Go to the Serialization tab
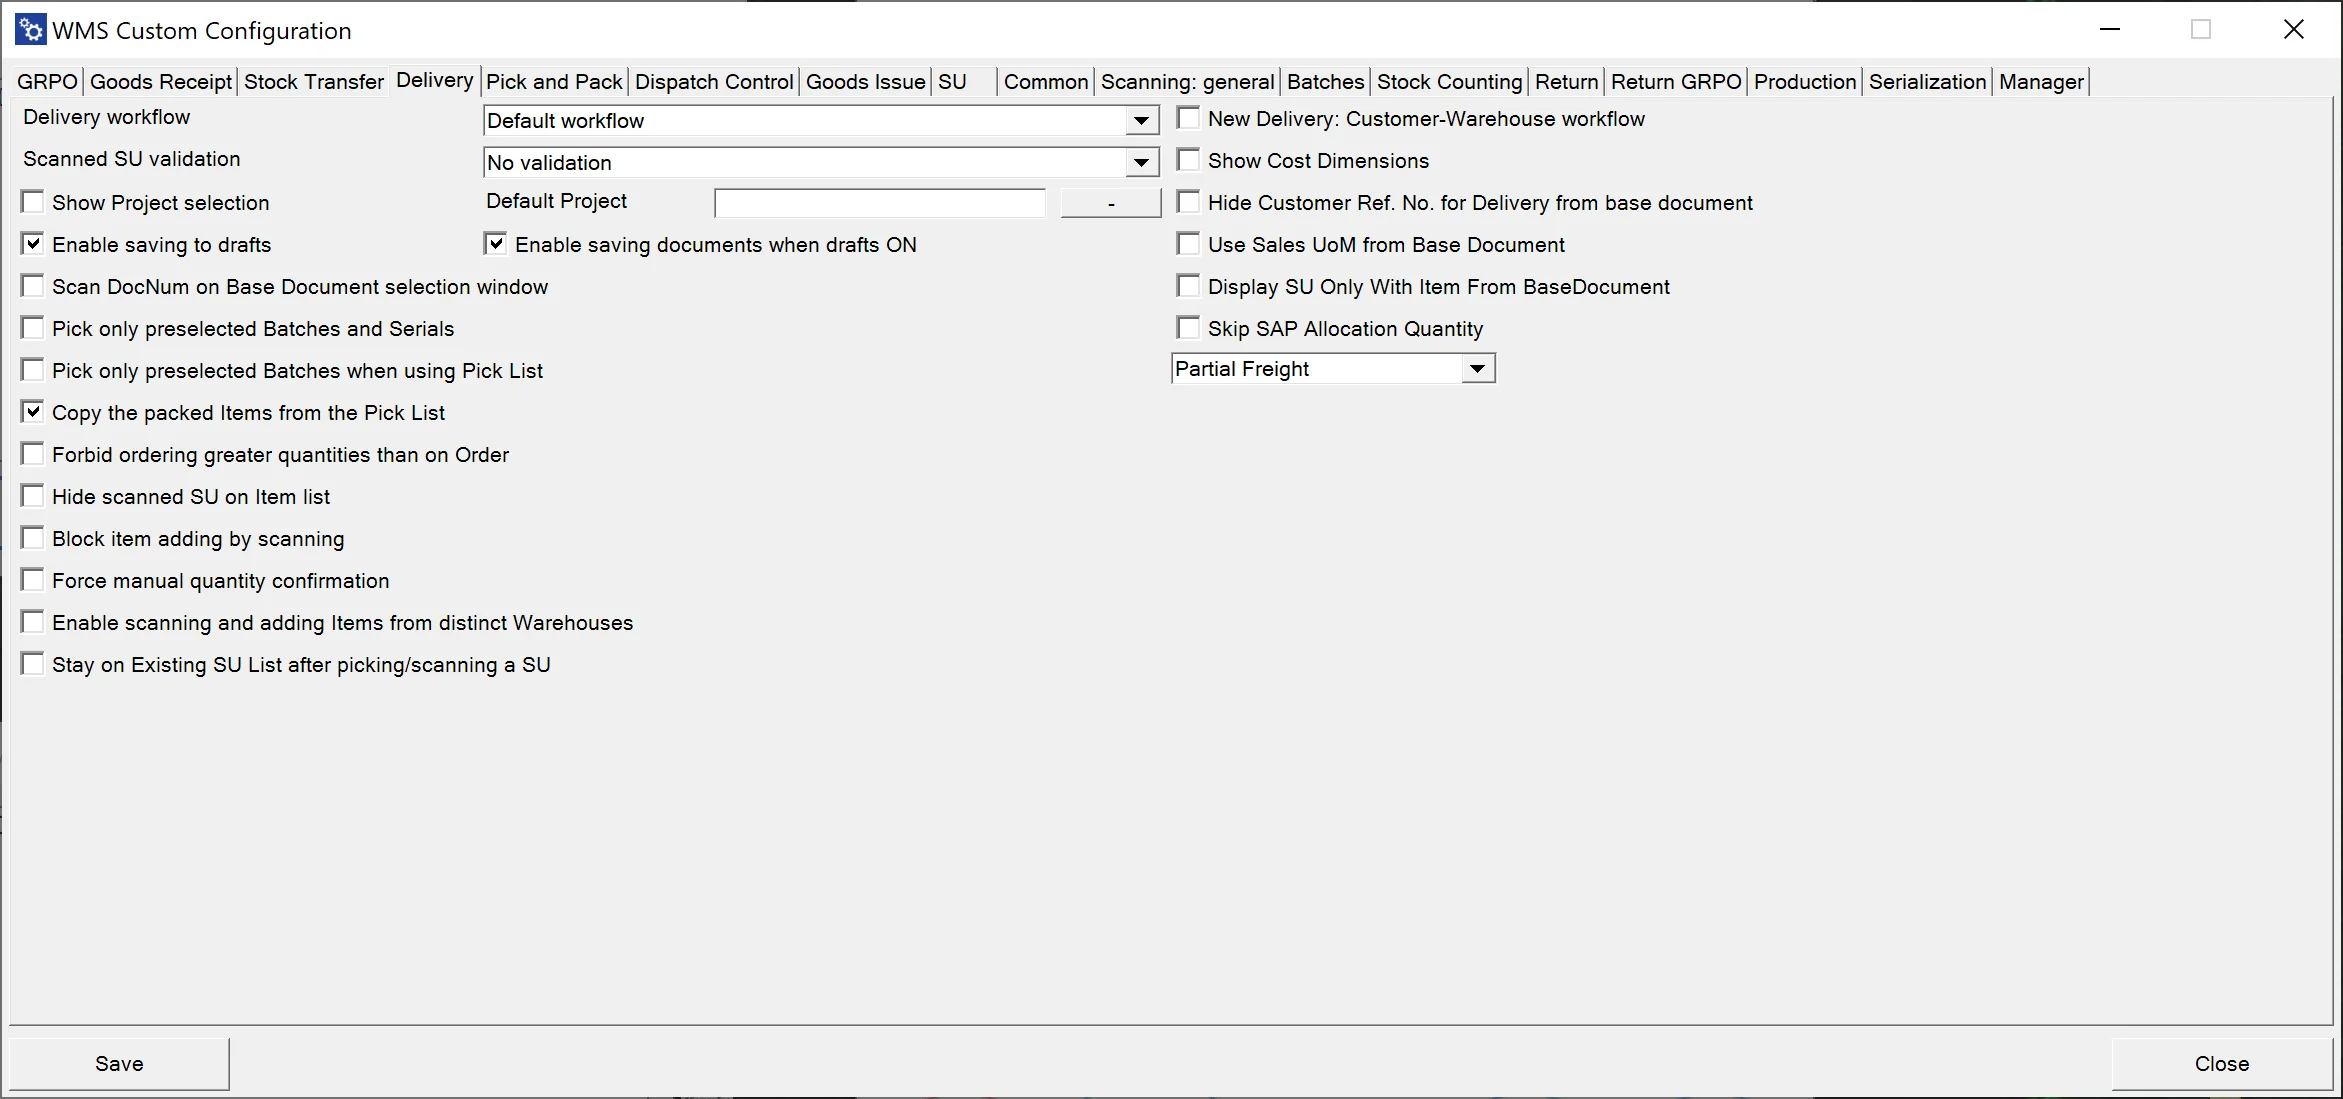 click(x=1927, y=82)
